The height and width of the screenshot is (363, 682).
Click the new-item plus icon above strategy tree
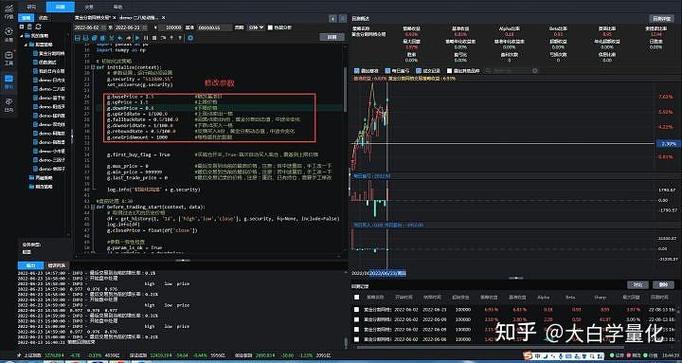pyautogui.click(x=23, y=27)
